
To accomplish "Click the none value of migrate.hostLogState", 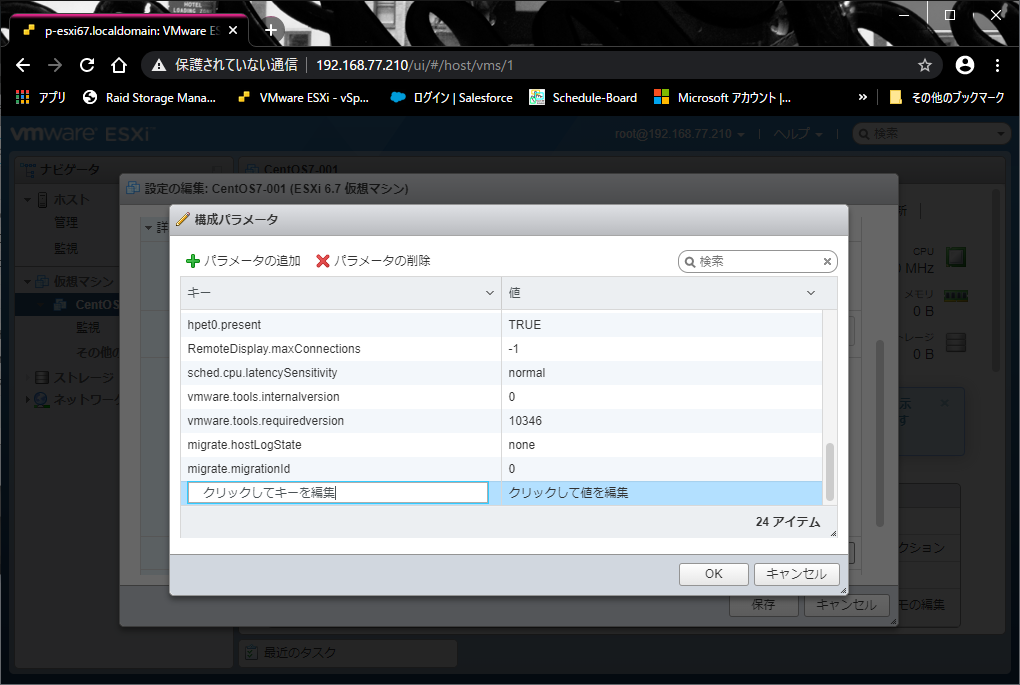I will pyautogui.click(x=522, y=445).
